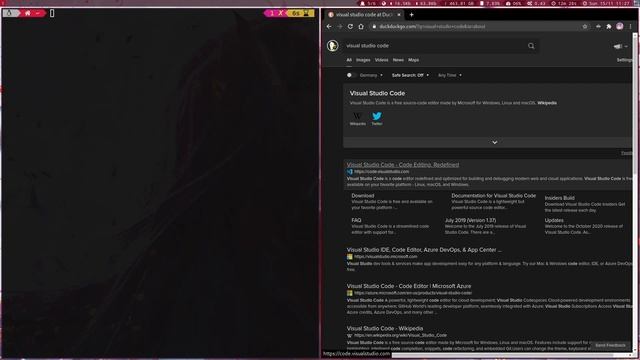Switch to the Videos tab

381,60
